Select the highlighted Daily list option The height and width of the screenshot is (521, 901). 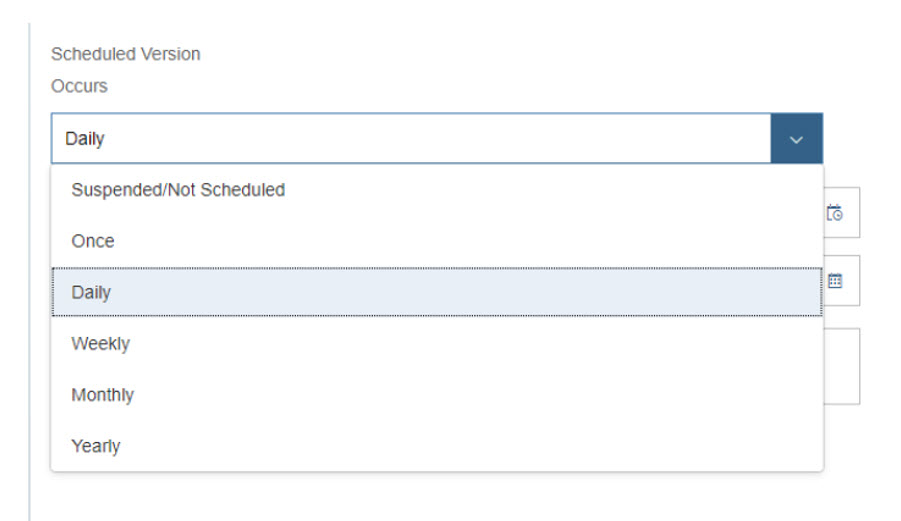pos(437,292)
